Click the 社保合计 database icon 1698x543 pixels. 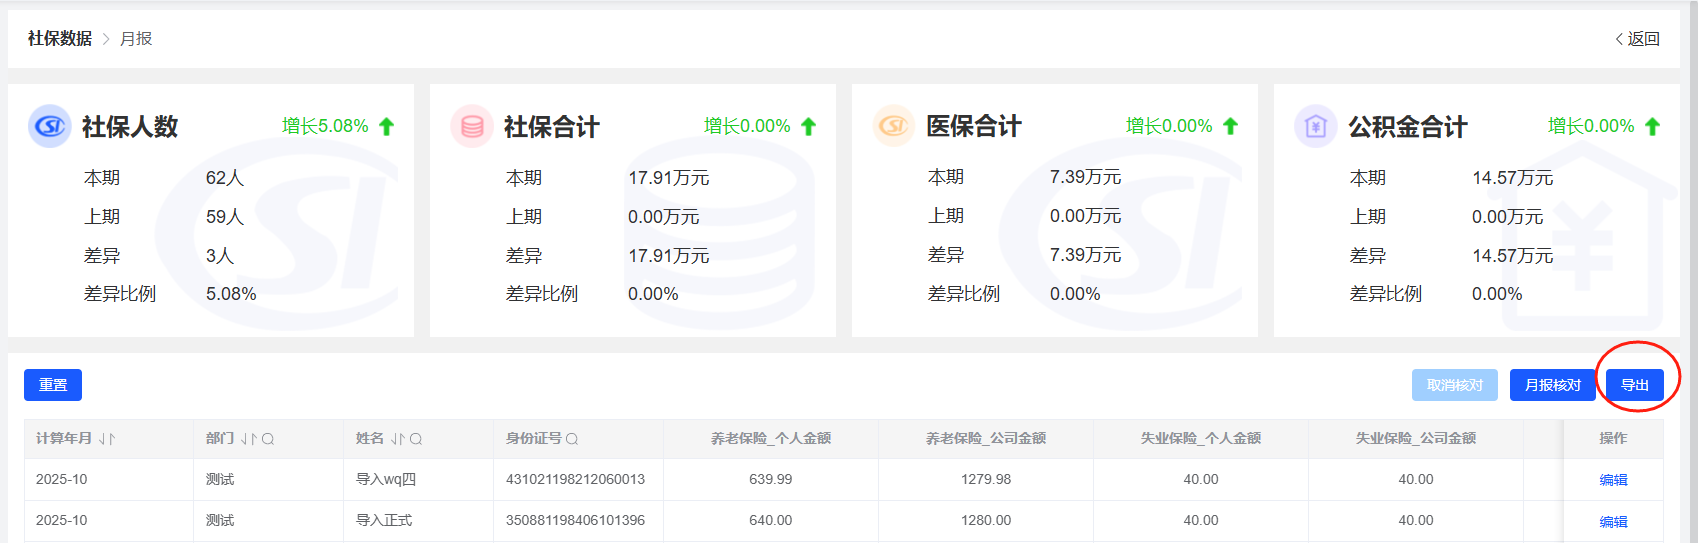tap(472, 126)
